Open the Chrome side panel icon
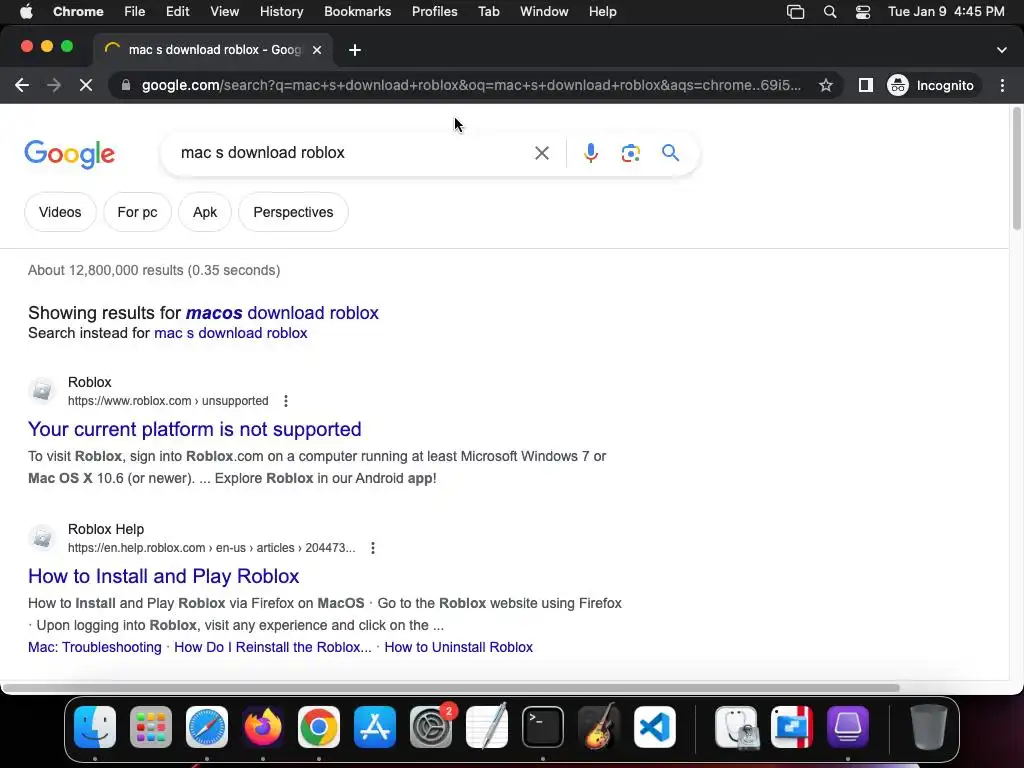1024x768 pixels. [x=865, y=86]
